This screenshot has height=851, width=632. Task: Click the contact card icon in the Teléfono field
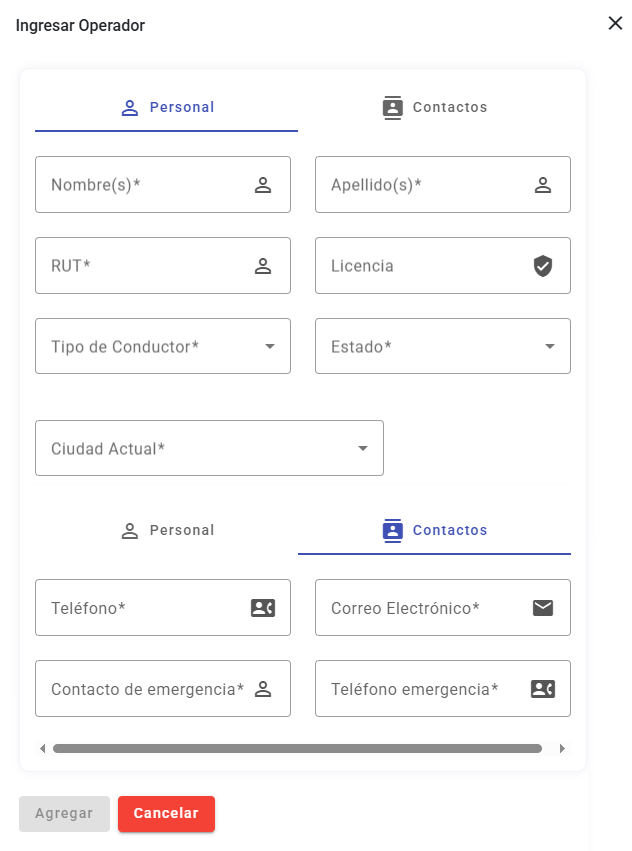(x=261, y=607)
